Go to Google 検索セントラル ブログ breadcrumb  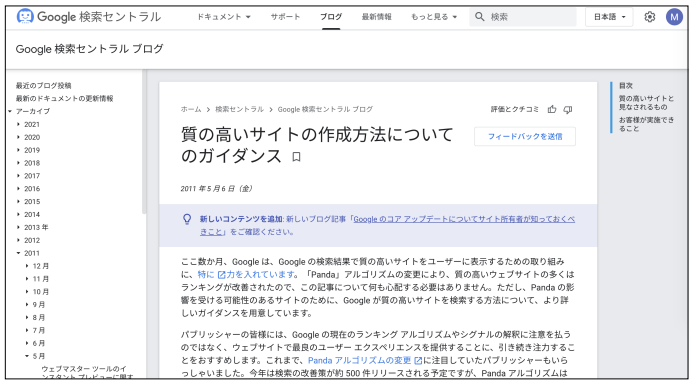pos(325,109)
